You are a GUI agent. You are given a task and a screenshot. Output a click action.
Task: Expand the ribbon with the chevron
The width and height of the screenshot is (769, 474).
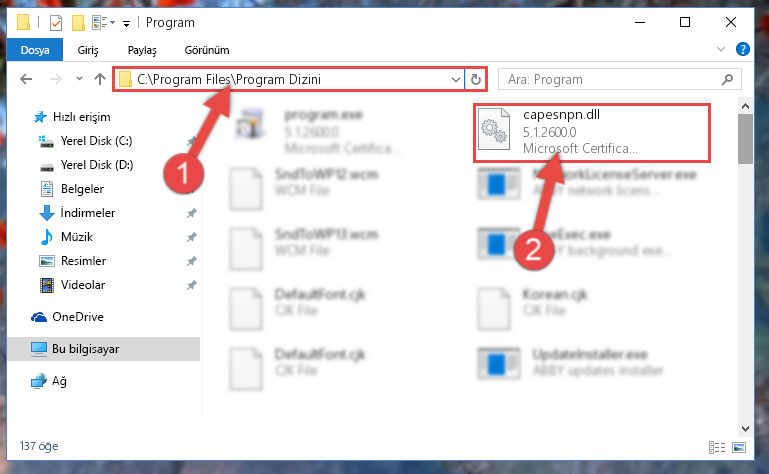tap(721, 49)
